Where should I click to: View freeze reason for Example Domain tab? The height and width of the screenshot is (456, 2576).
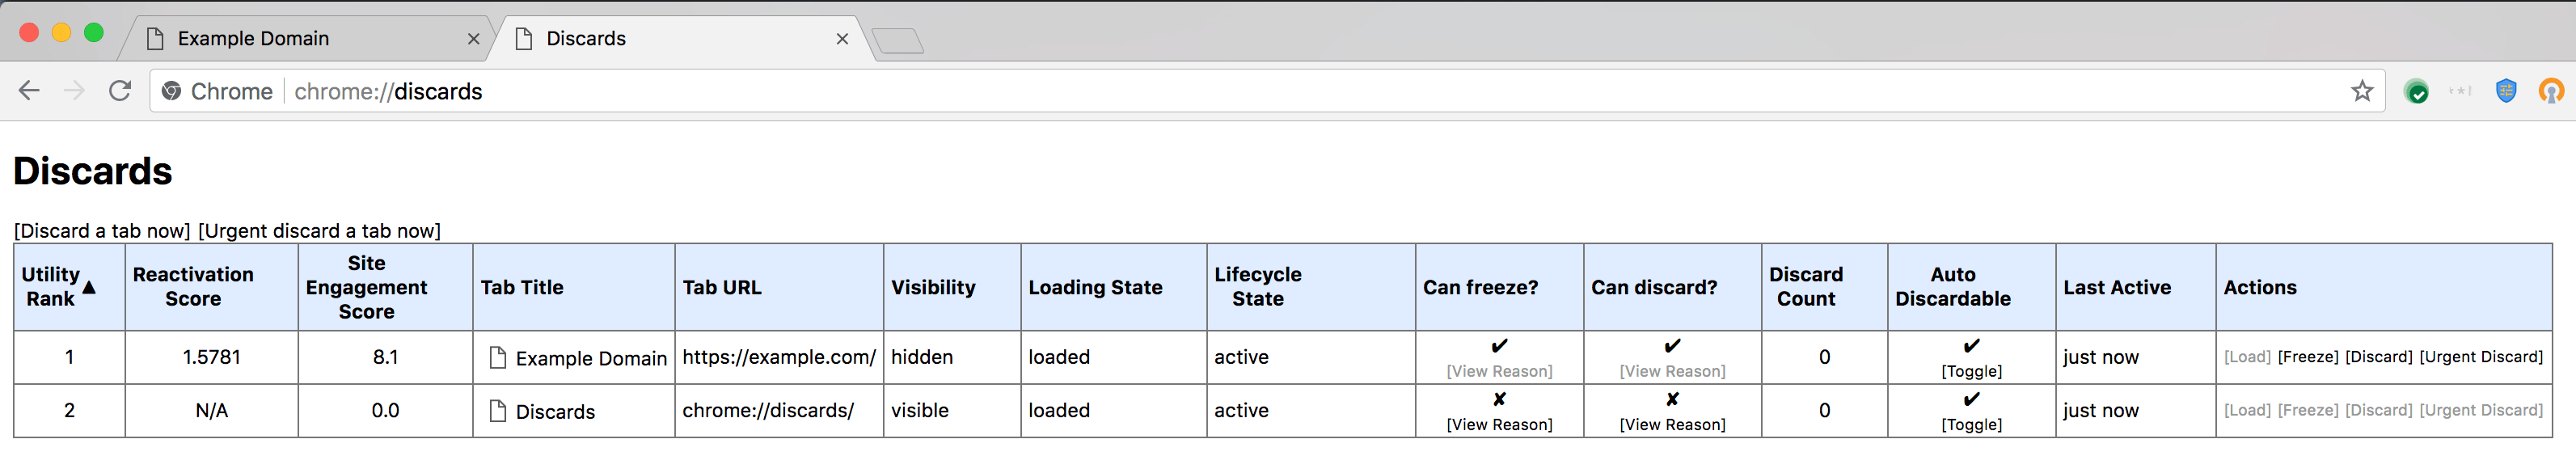[x=1499, y=371]
